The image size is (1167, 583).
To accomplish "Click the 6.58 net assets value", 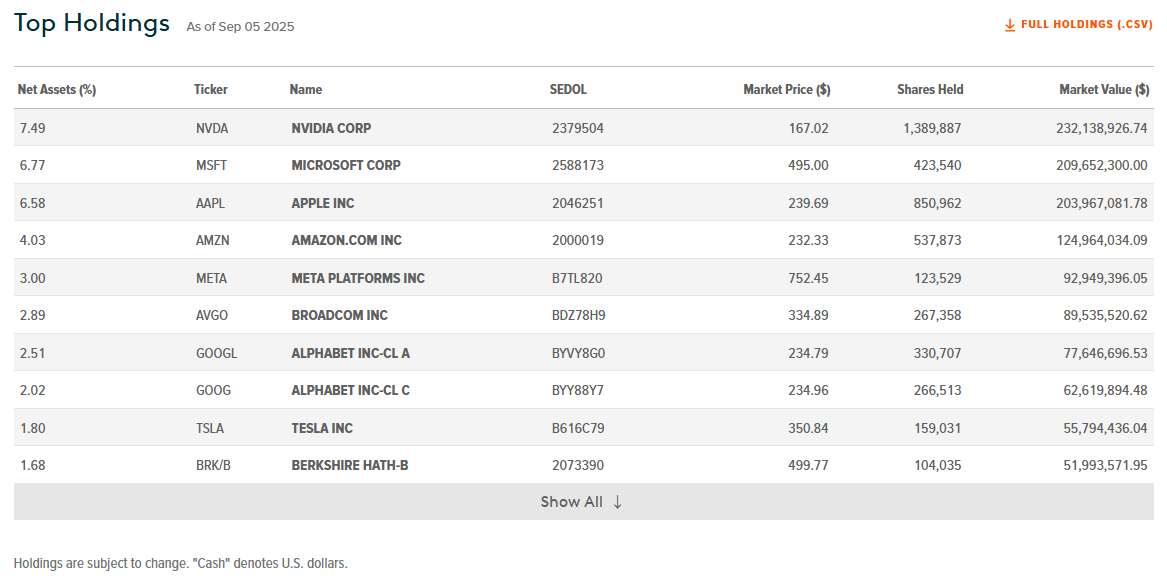I will (x=33, y=203).
